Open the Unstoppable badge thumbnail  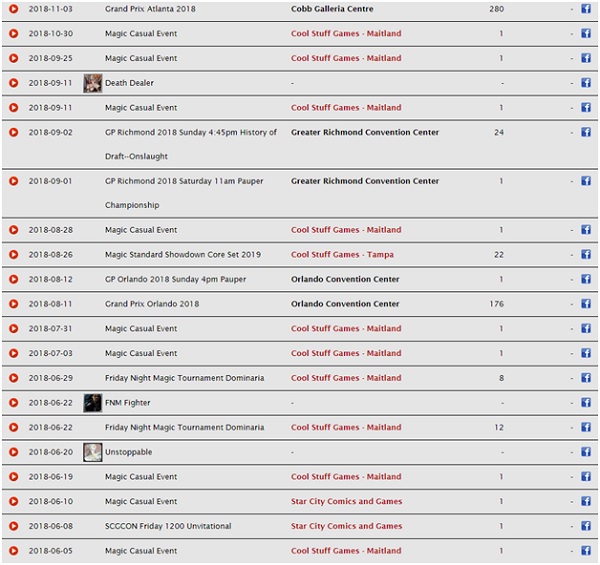[x=92, y=452]
